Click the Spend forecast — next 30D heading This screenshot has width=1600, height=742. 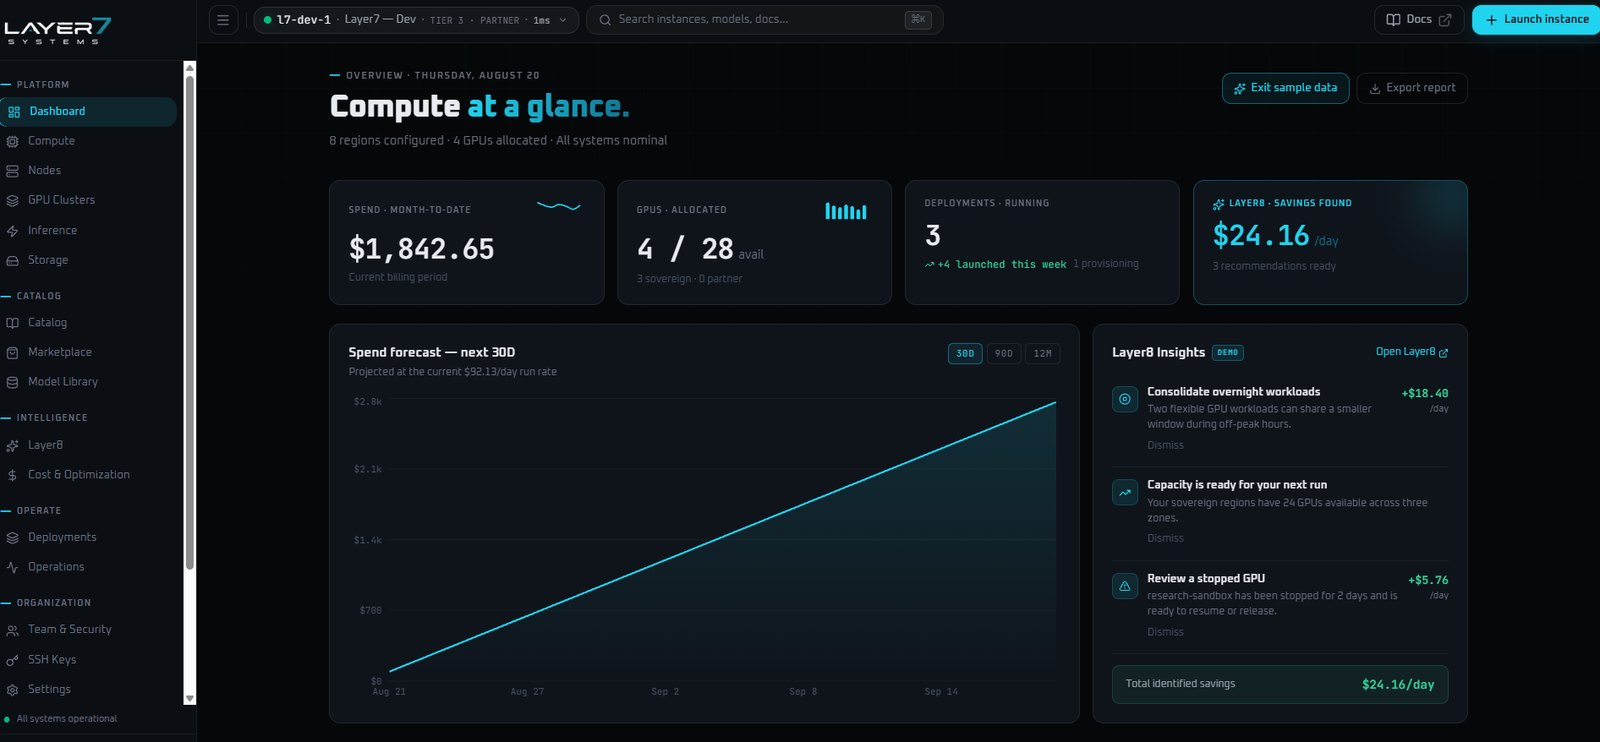click(x=431, y=353)
